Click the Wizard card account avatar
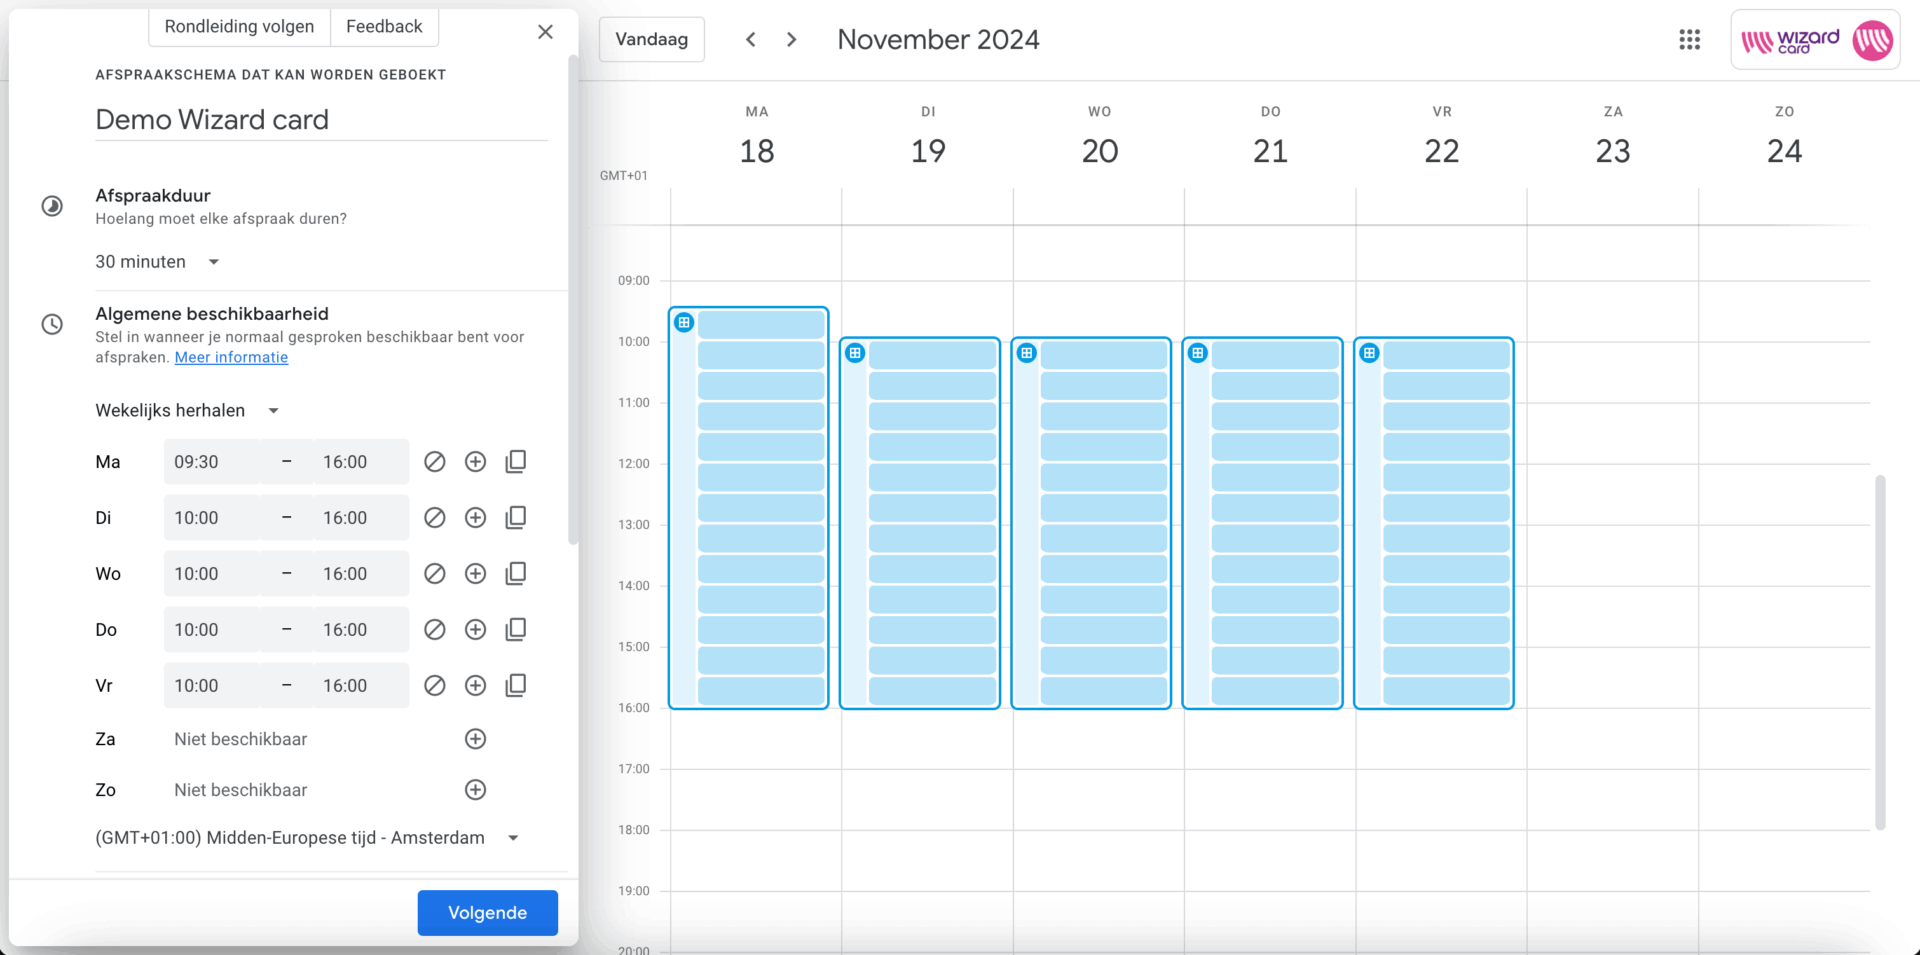This screenshot has height=955, width=1920. [x=1872, y=41]
